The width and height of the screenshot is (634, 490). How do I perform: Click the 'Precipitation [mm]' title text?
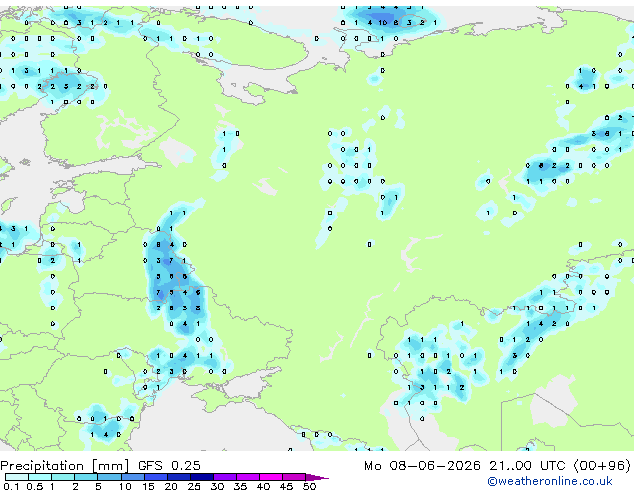point(65,466)
